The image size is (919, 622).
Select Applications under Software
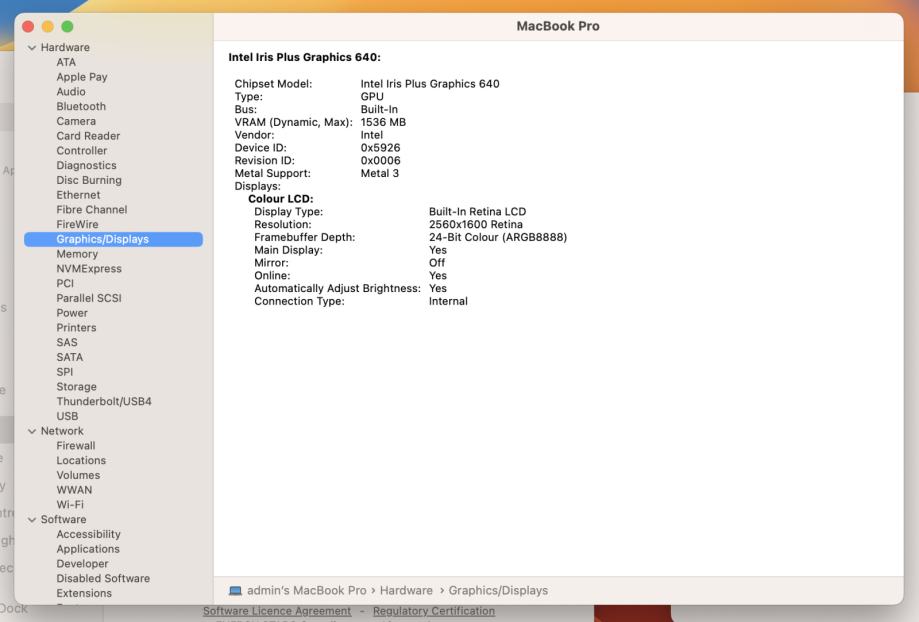point(88,549)
